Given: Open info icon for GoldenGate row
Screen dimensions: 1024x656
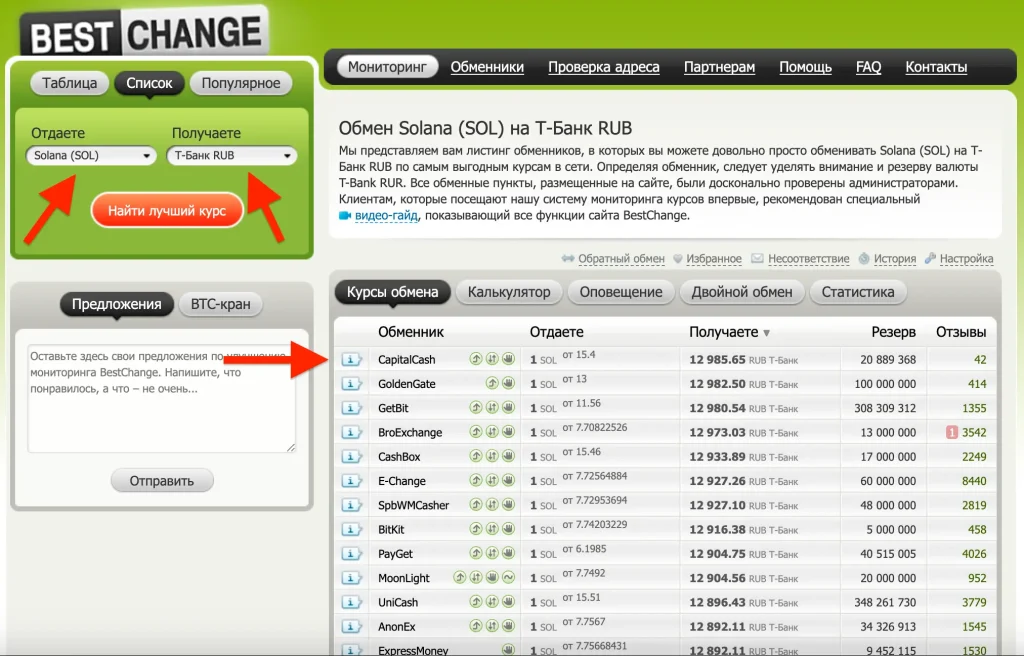Looking at the screenshot, I should [351, 384].
